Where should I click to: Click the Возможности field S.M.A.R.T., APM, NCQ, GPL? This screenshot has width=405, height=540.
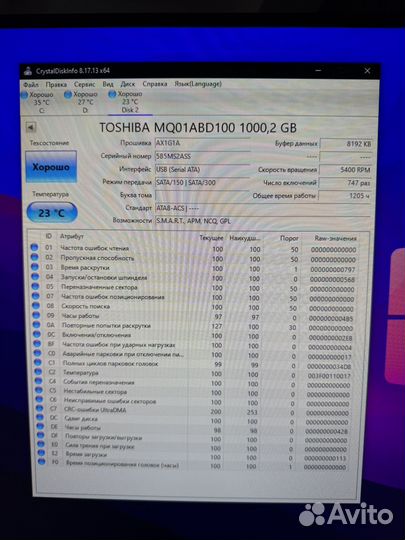[x=262, y=221]
